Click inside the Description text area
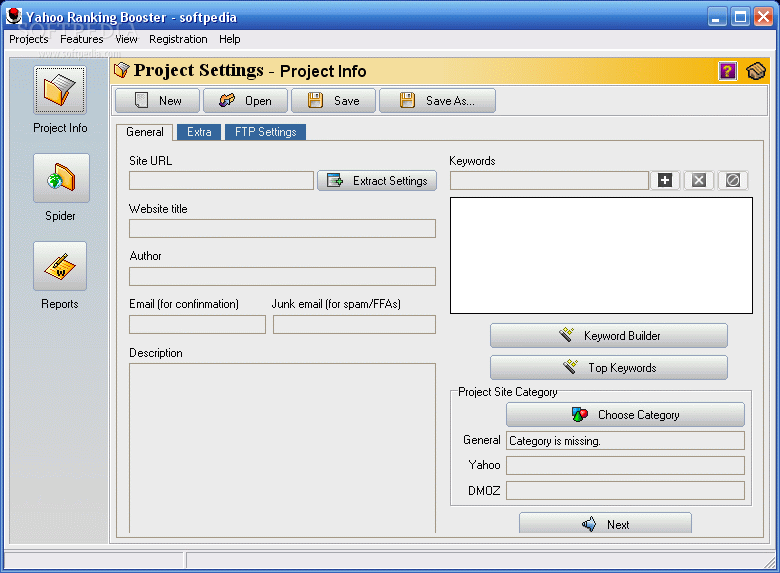The image size is (780, 573). 283,448
